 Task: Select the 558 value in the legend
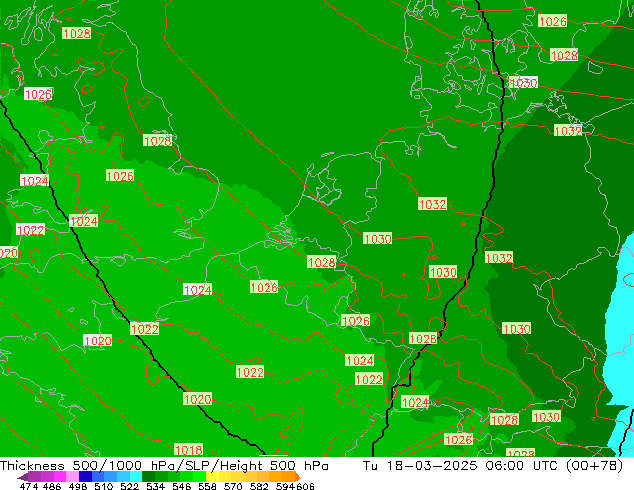(x=207, y=486)
